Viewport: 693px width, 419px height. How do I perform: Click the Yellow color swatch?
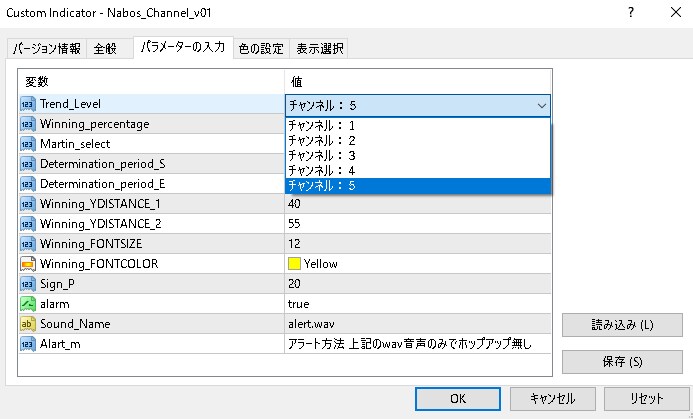pos(294,264)
